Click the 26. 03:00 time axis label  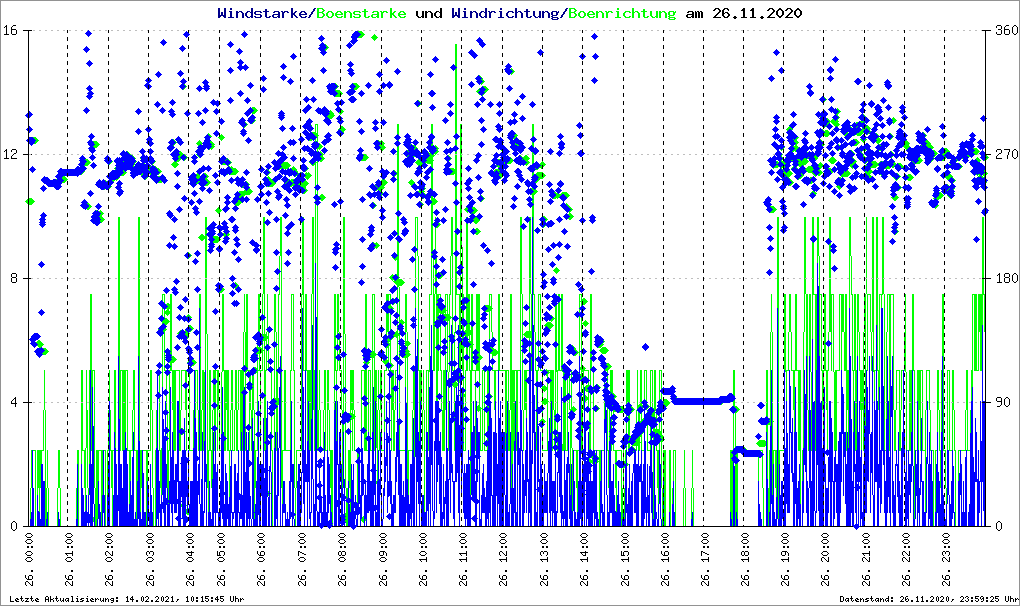pyautogui.click(x=150, y=559)
